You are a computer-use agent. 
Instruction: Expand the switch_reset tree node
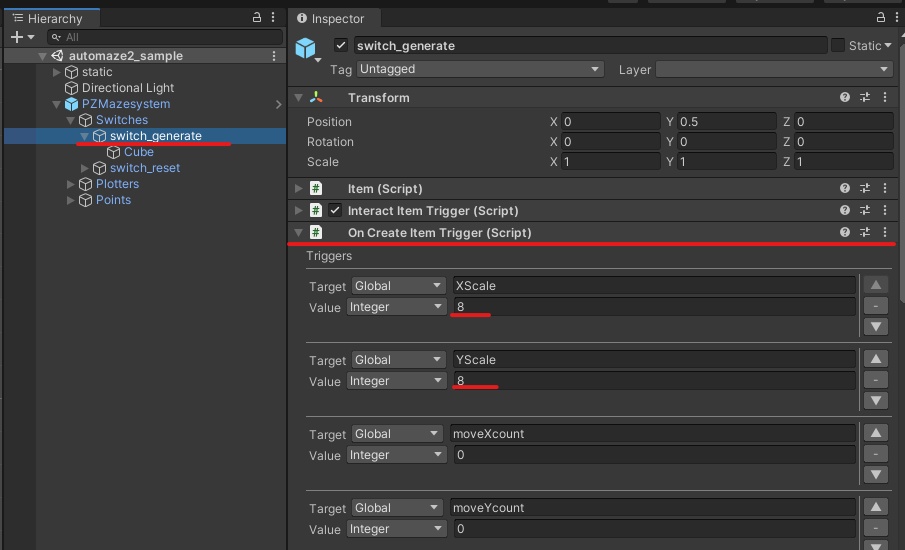click(85, 168)
